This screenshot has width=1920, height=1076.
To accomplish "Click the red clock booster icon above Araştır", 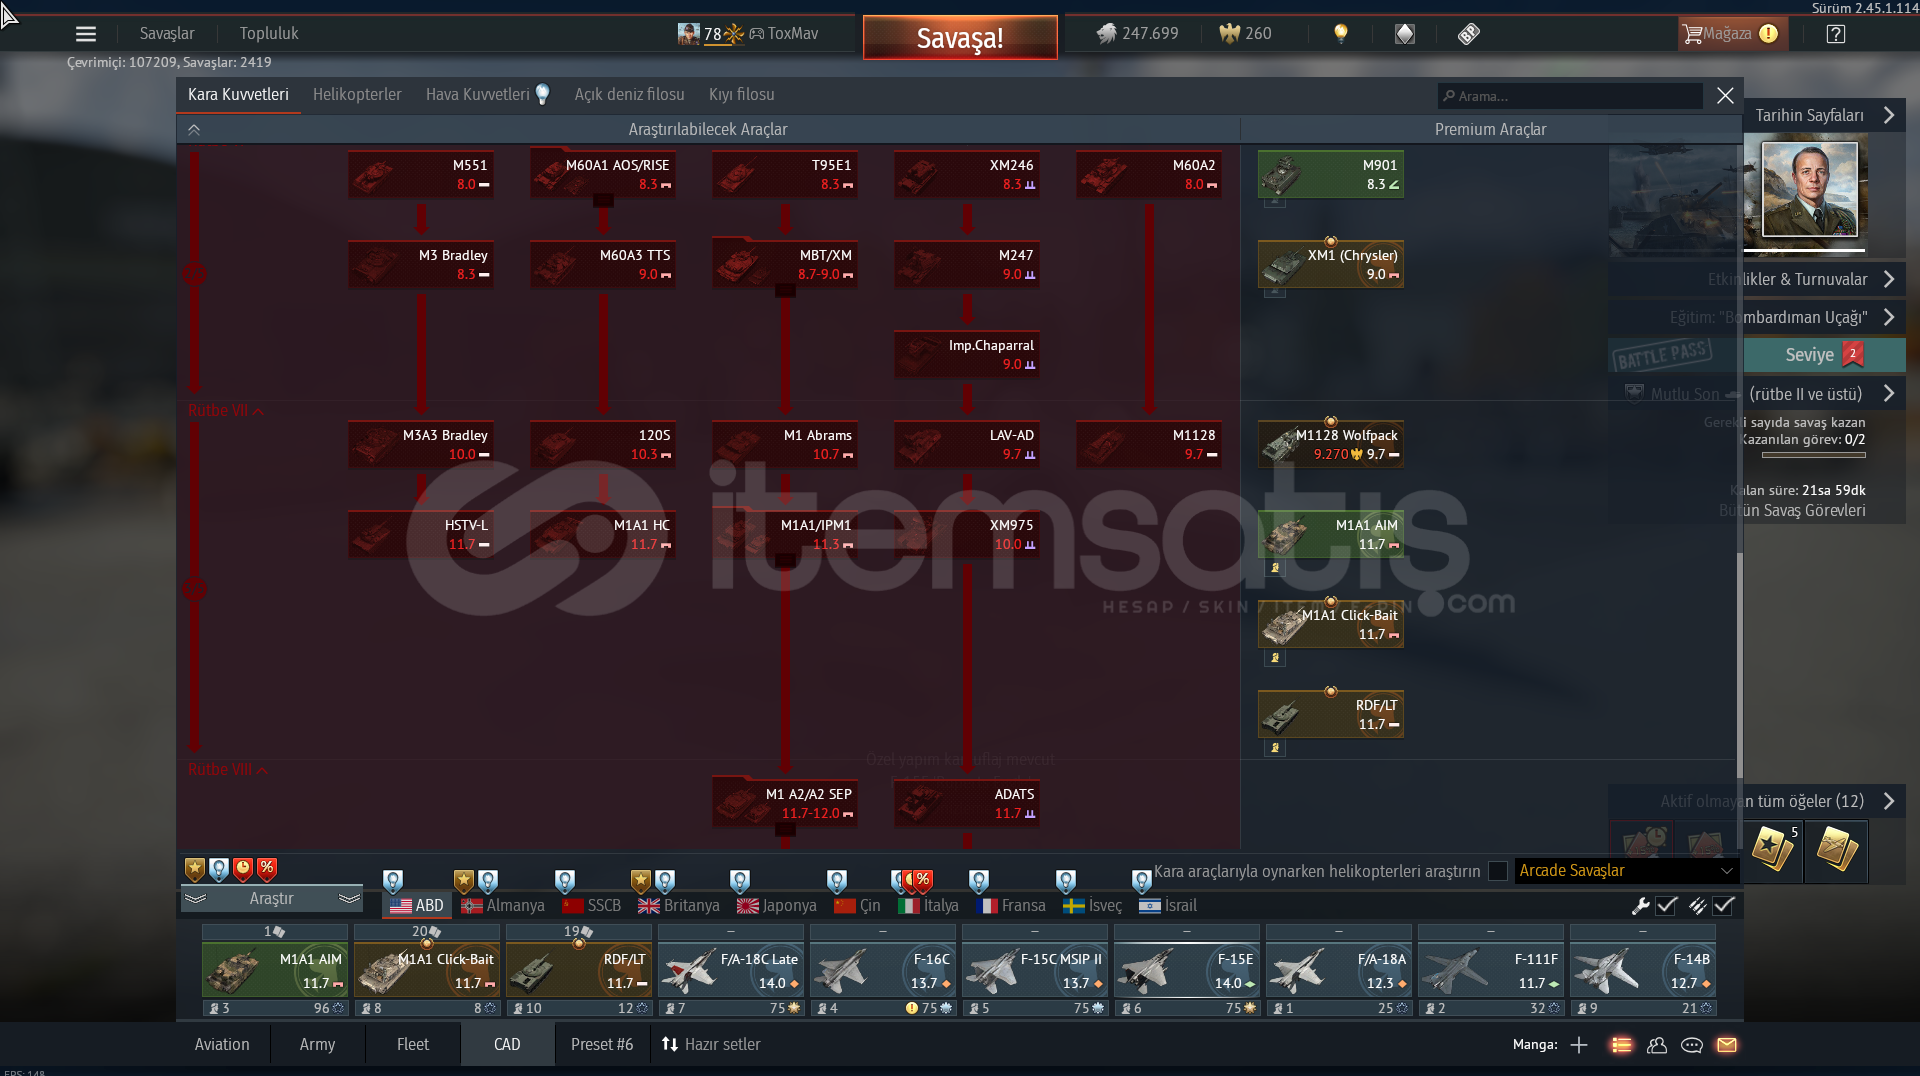I will pos(243,868).
